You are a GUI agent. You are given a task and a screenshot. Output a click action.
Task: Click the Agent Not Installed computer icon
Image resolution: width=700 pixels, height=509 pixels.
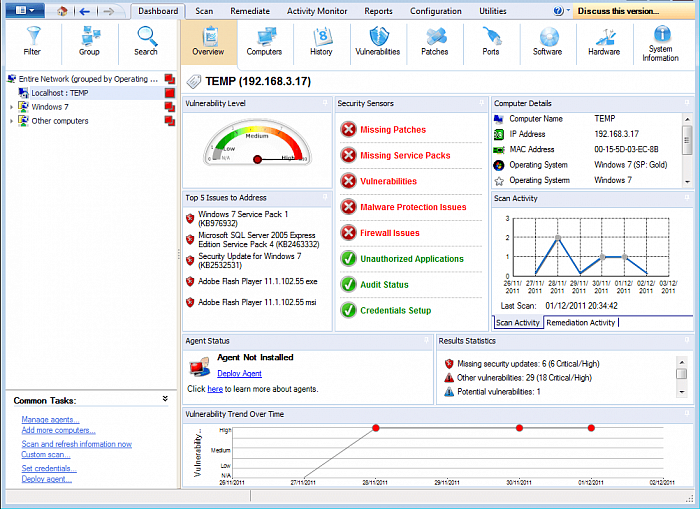[x=200, y=366]
